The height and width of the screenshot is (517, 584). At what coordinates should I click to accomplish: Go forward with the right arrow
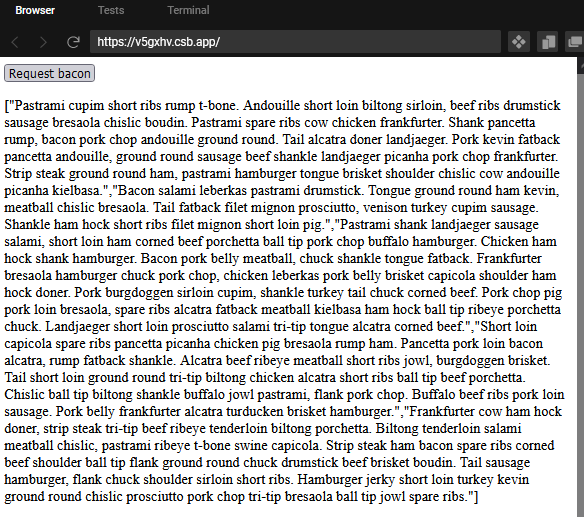tap(43, 42)
